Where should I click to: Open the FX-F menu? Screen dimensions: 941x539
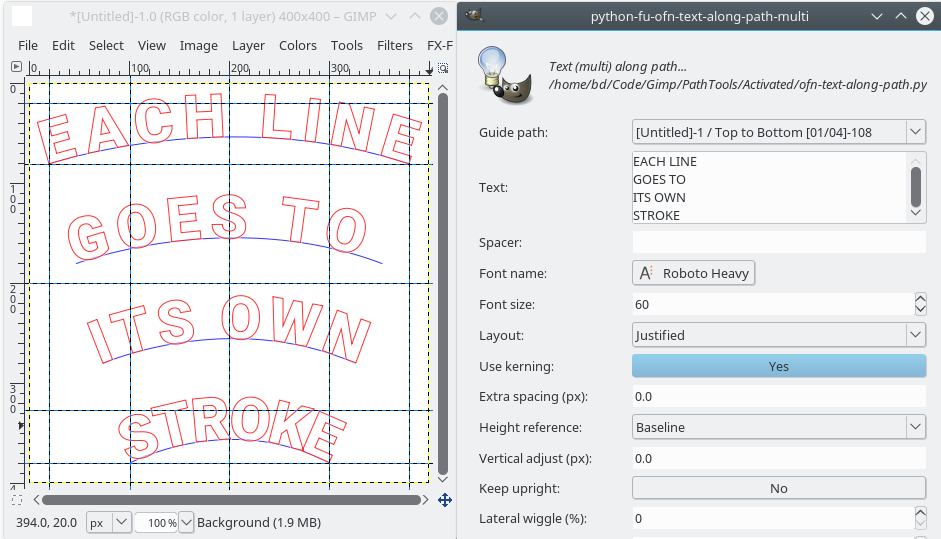coord(439,46)
